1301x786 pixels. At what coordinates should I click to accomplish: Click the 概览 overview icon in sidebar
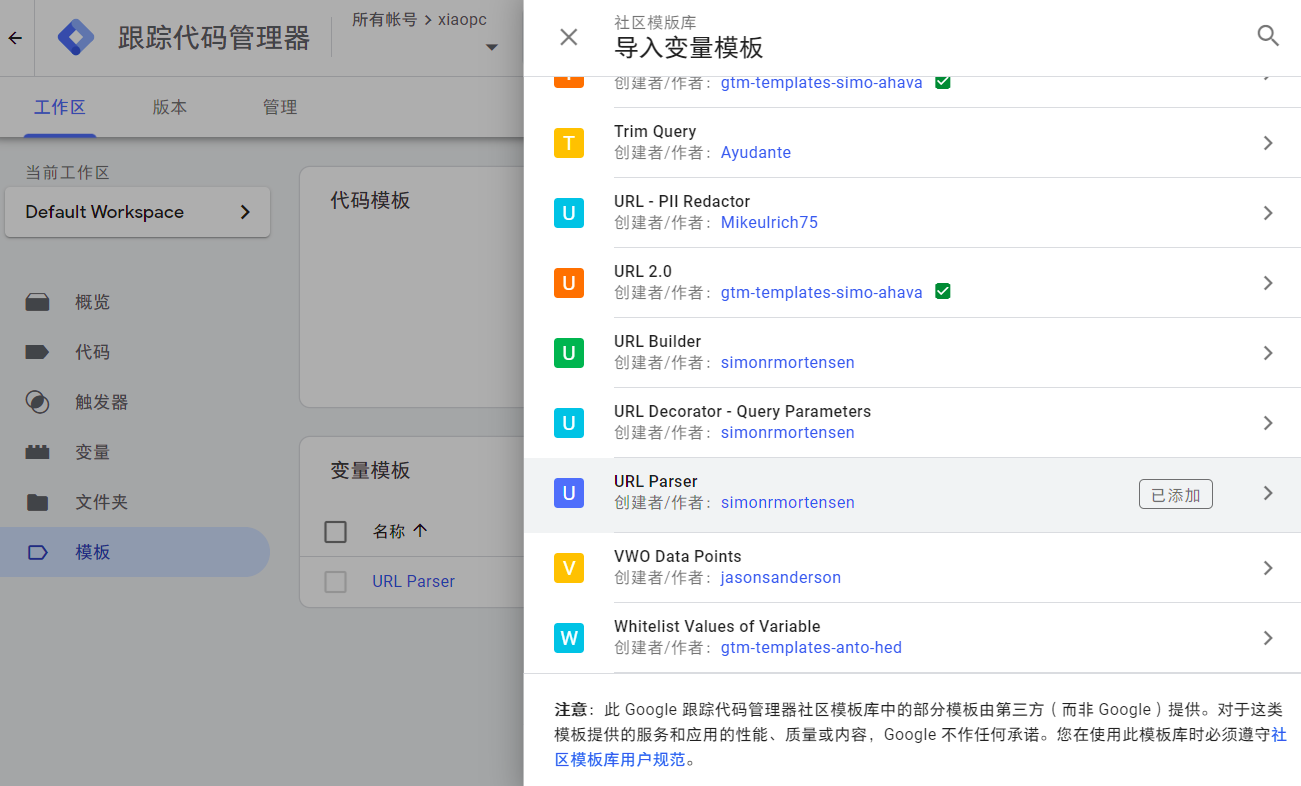tap(37, 302)
